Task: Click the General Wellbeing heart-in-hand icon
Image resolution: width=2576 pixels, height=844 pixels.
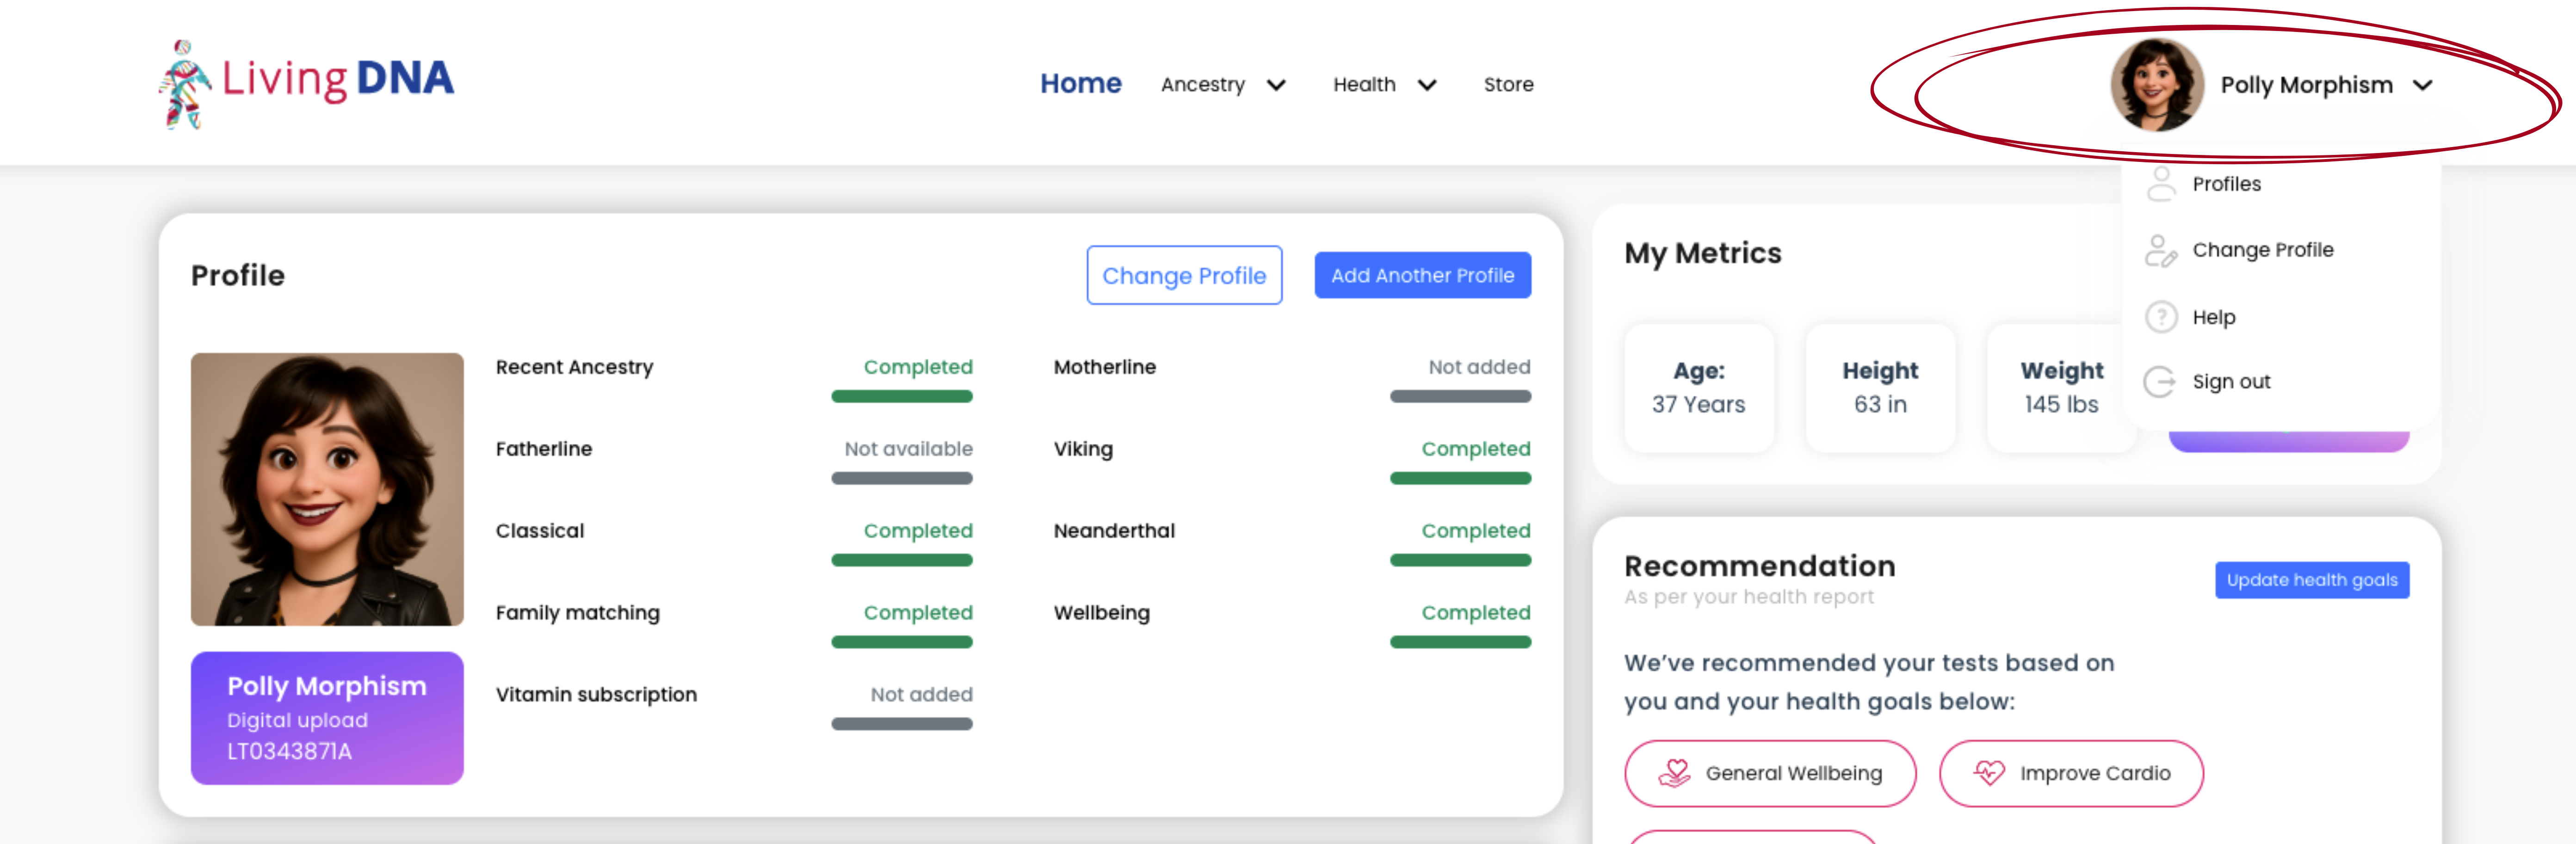Action: click(1674, 773)
